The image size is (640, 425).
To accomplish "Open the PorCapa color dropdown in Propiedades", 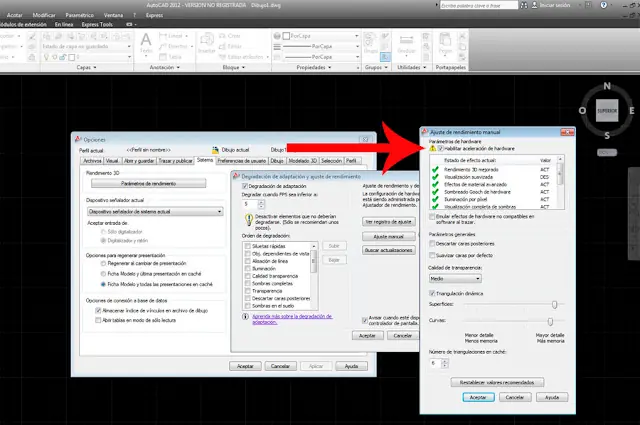I will coord(321,36).
